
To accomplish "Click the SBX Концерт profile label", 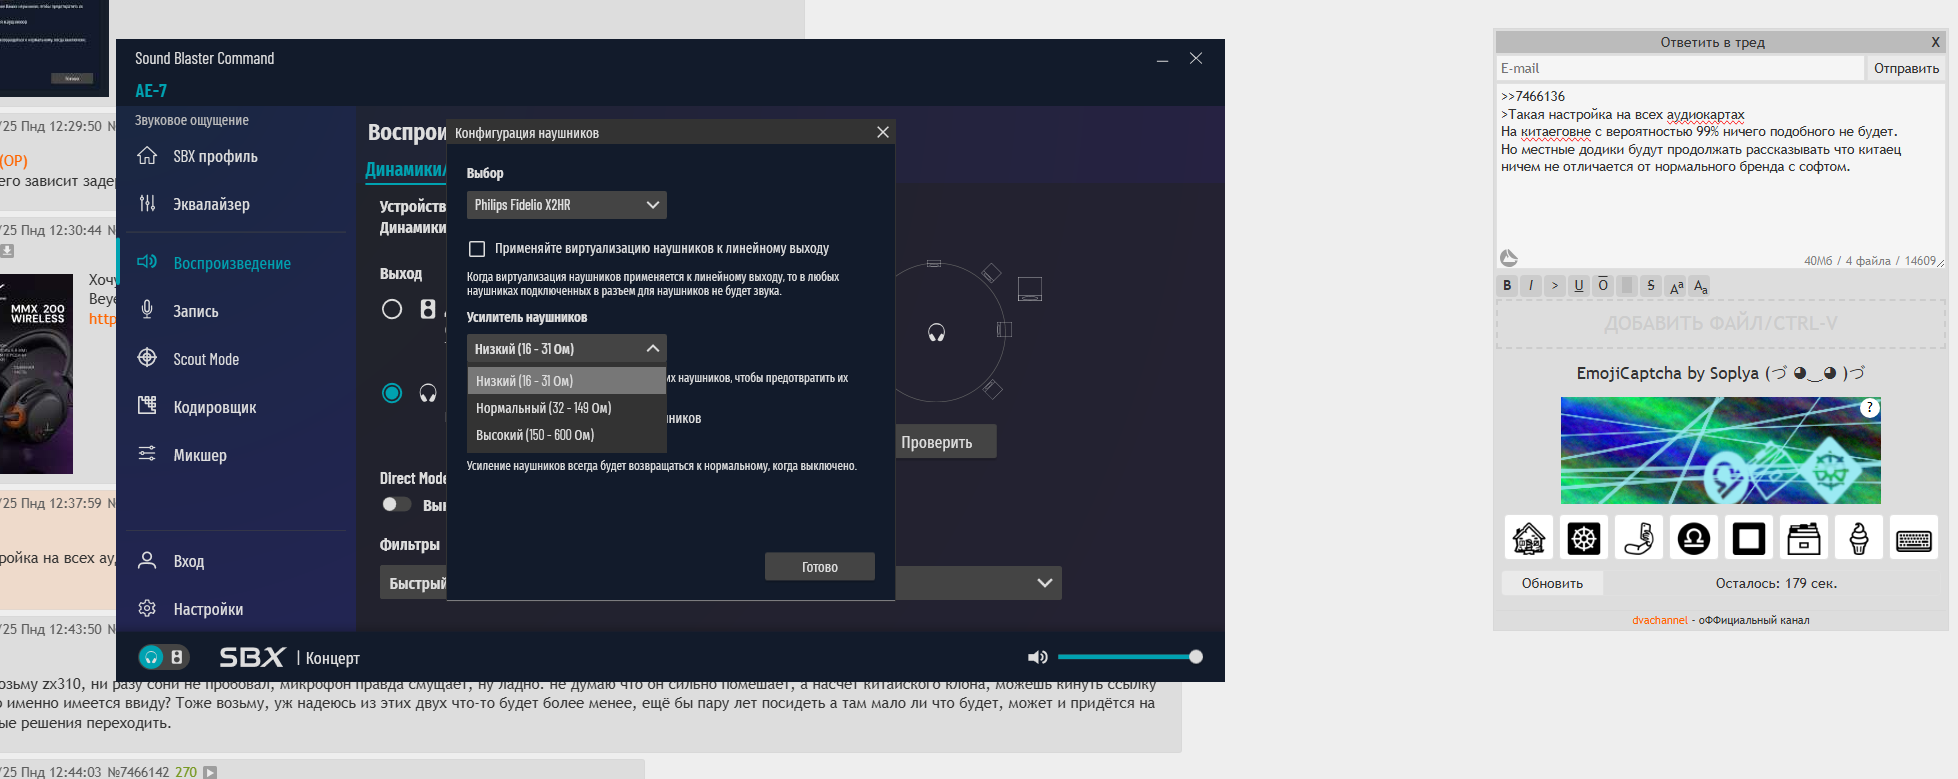I will pos(290,657).
